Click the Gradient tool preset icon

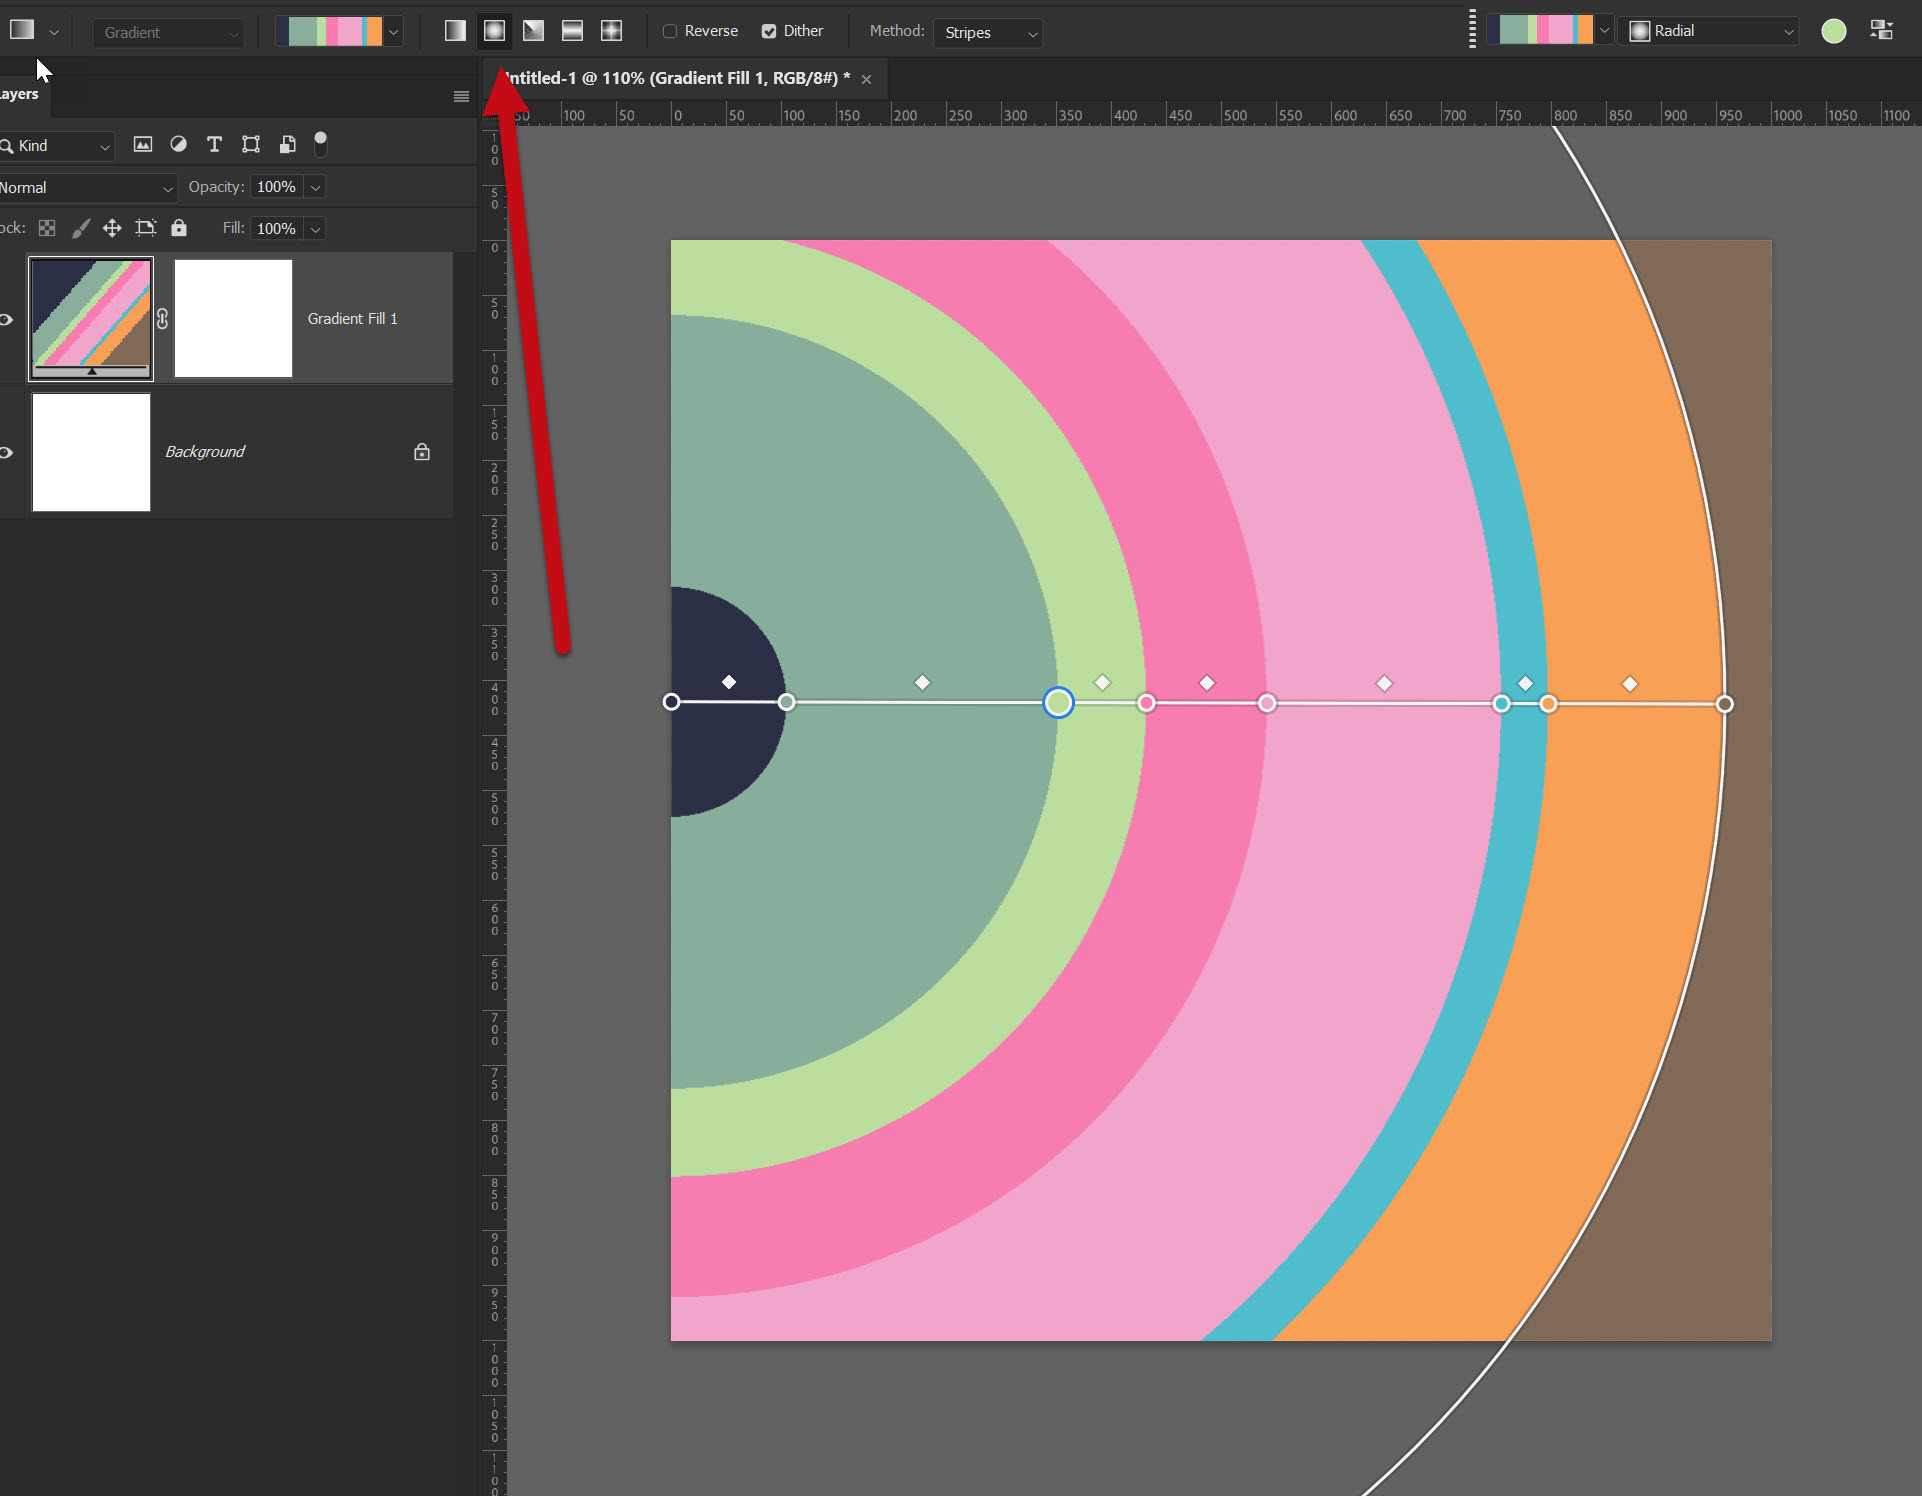tap(22, 30)
